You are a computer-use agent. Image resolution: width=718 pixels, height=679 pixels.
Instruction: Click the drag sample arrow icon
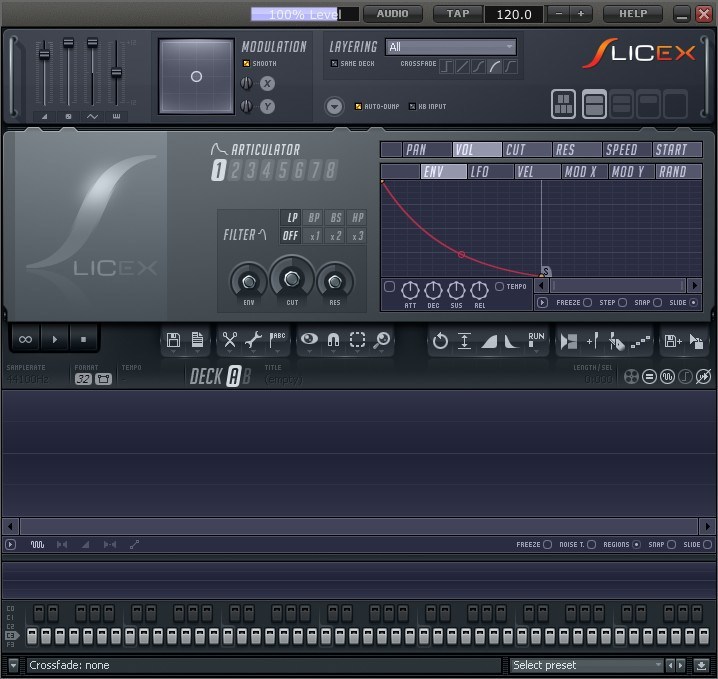click(696, 341)
